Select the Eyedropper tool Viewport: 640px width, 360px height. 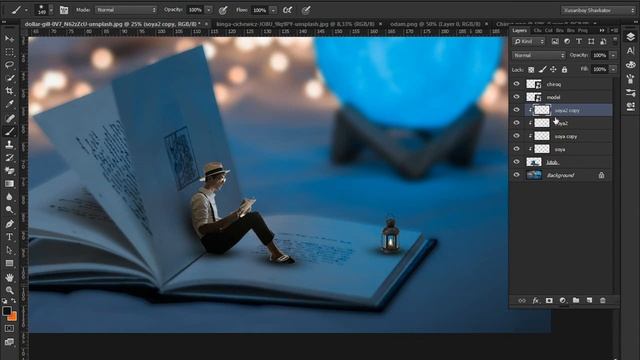tap(9, 104)
